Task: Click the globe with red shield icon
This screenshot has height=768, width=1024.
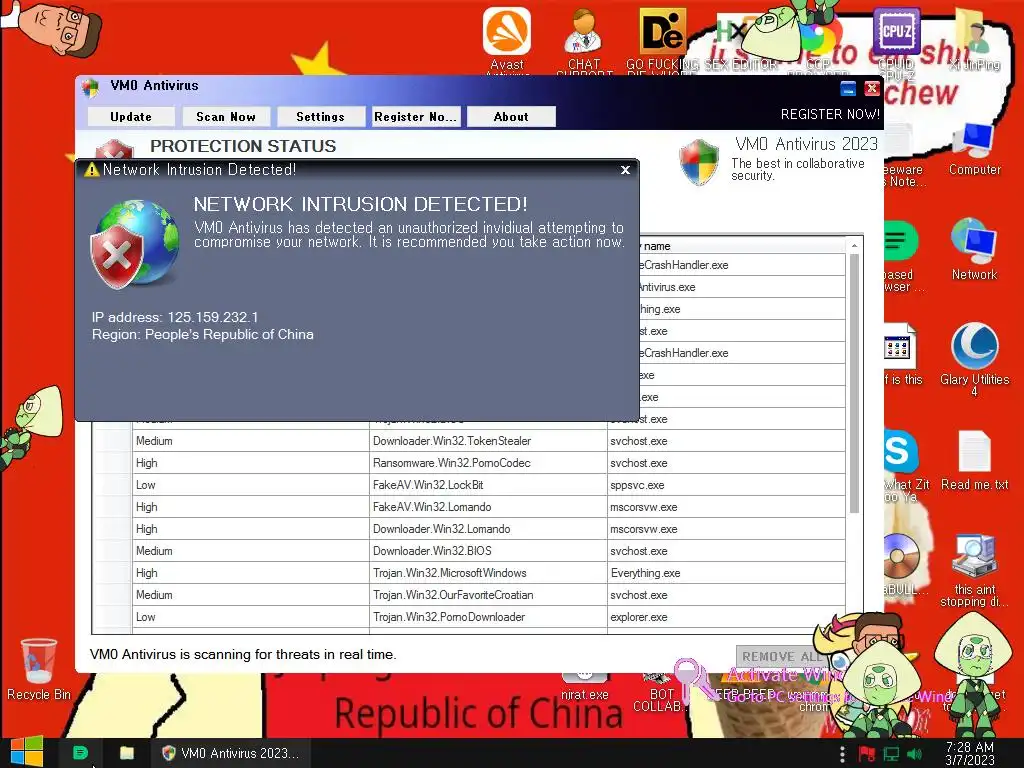Action: coord(135,244)
